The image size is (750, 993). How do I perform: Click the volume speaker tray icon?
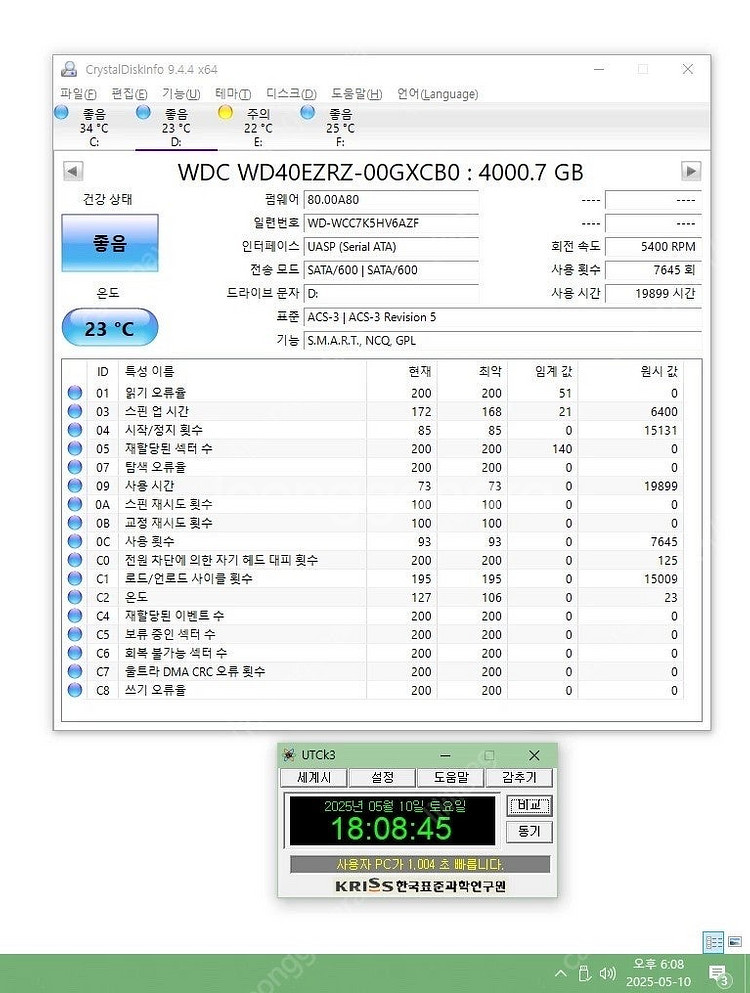pyautogui.click(x=607, y=973)
